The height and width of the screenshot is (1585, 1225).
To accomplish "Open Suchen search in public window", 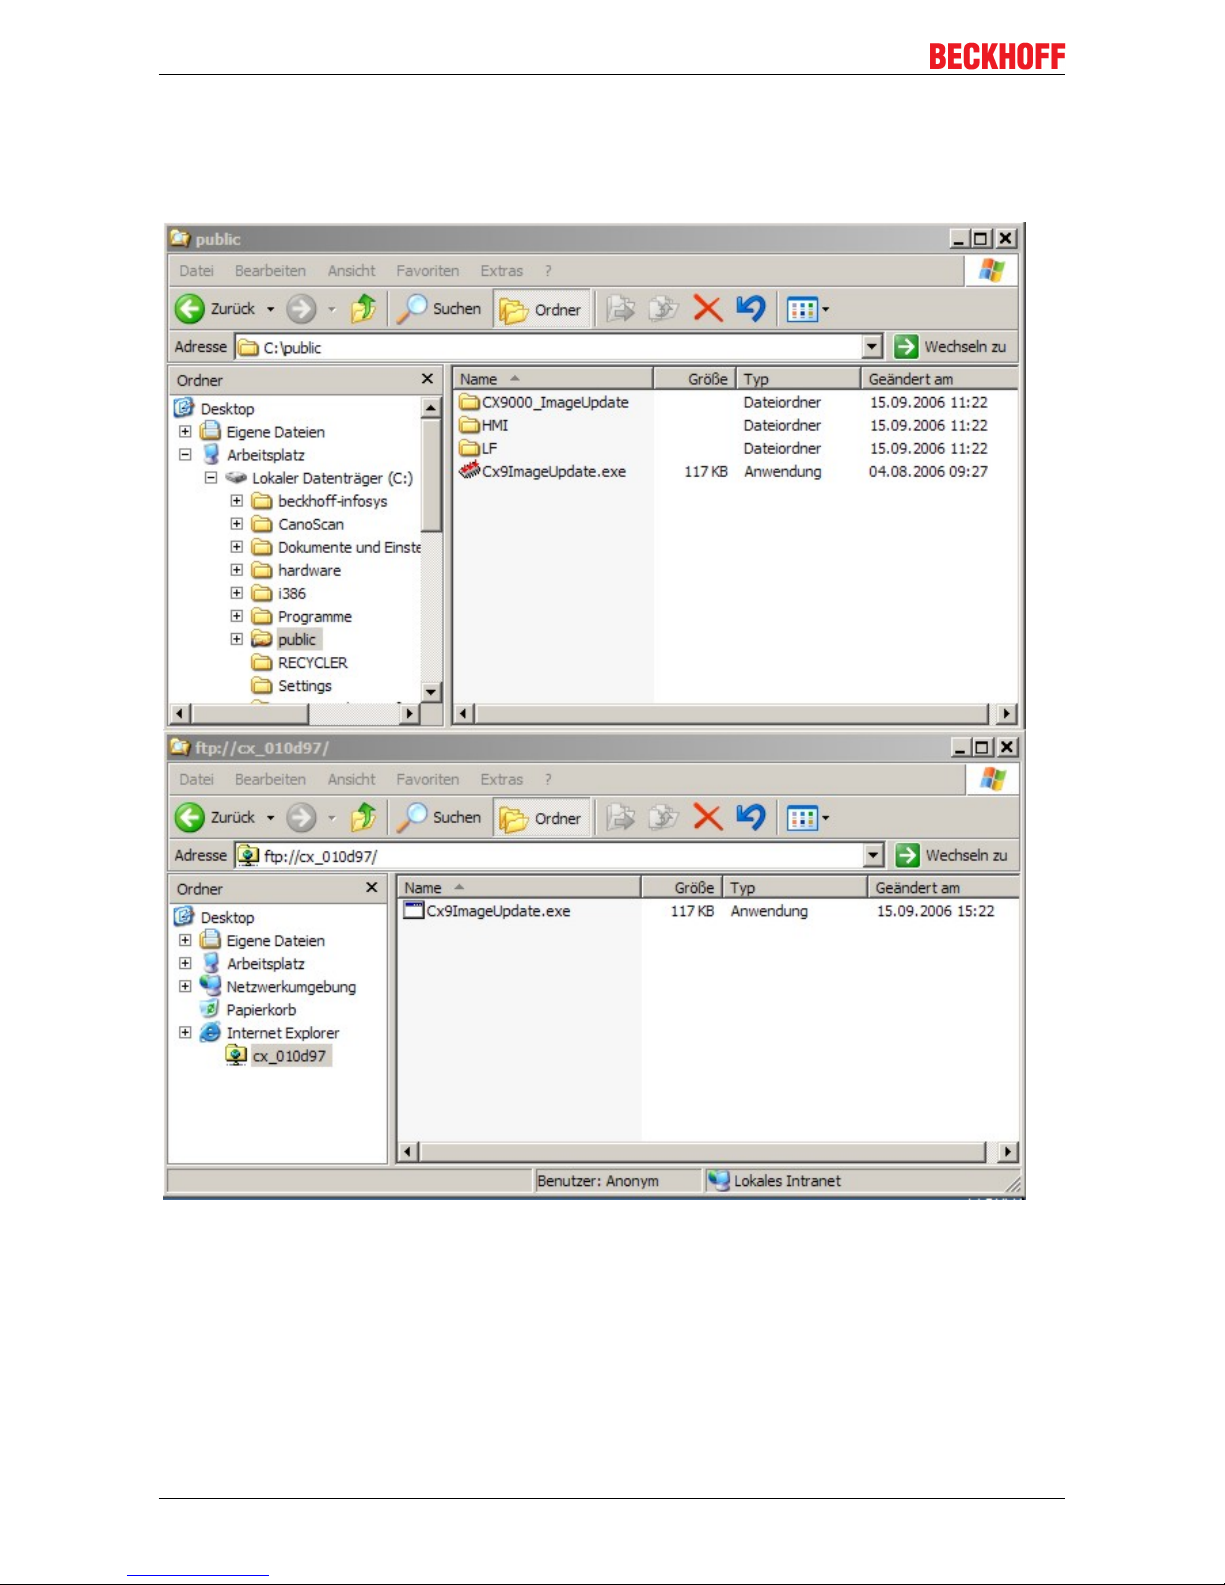I will pos(439,309).
